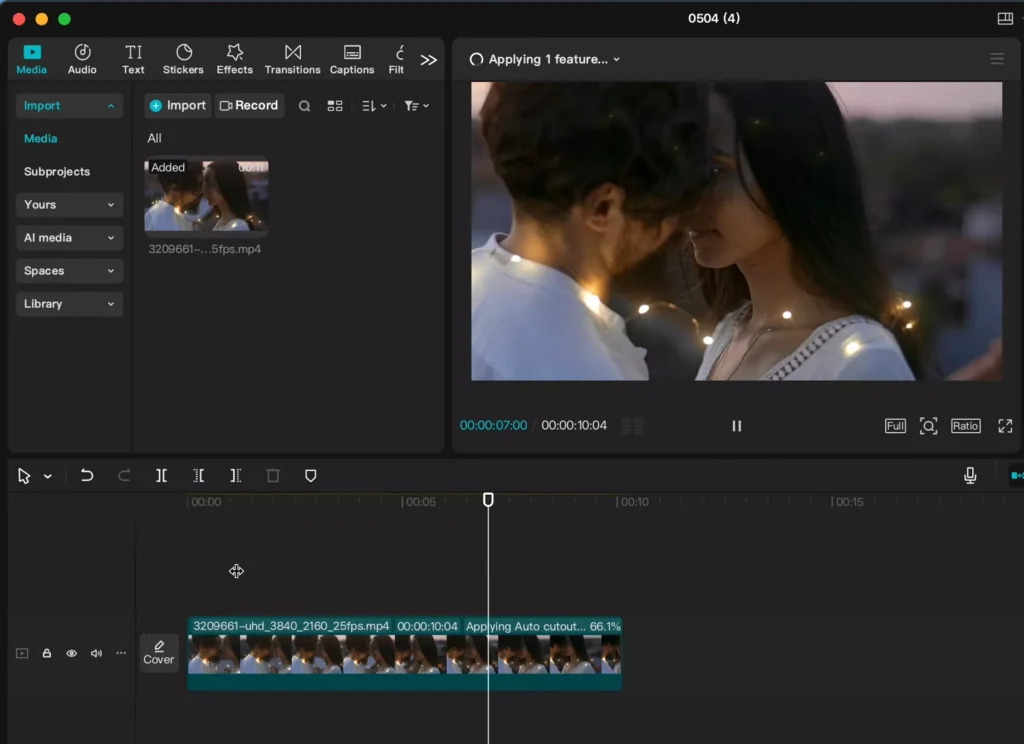Click the fullscreen preview icon
Image resolution: width=1024 pixels, height=744 pixels.
(x=1005, y=426)
